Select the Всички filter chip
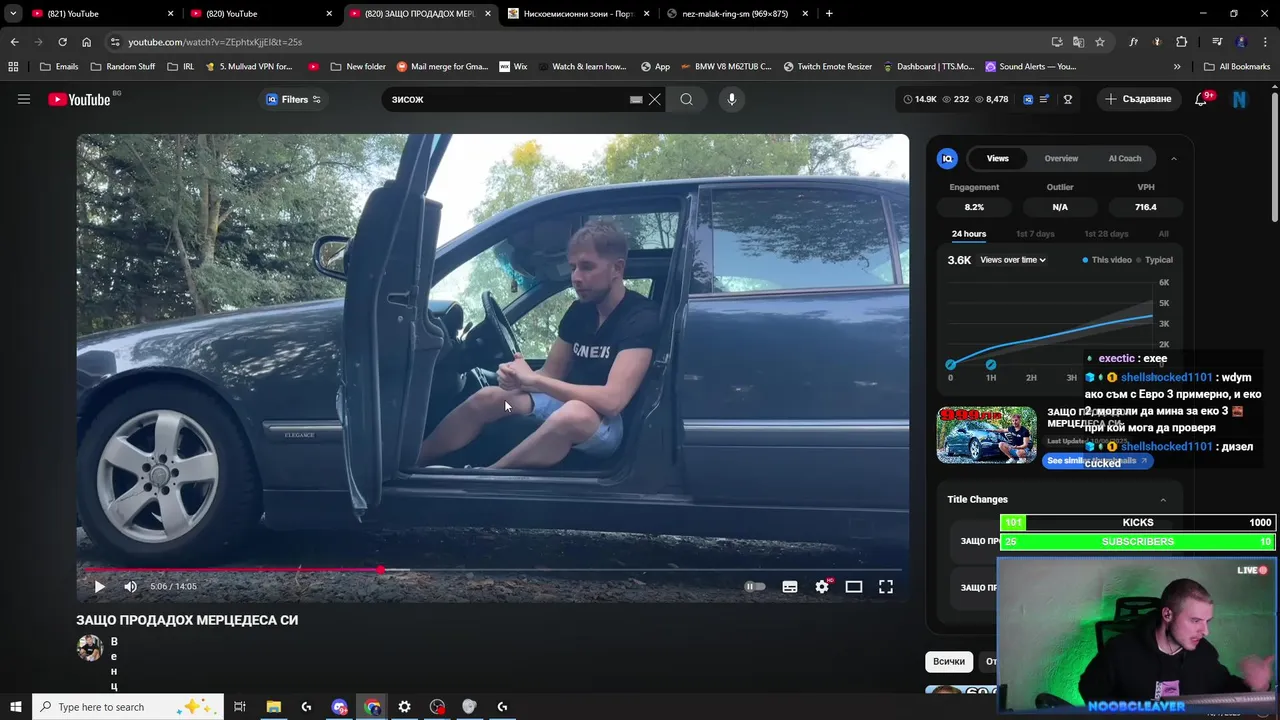 (x=949, y=661)
